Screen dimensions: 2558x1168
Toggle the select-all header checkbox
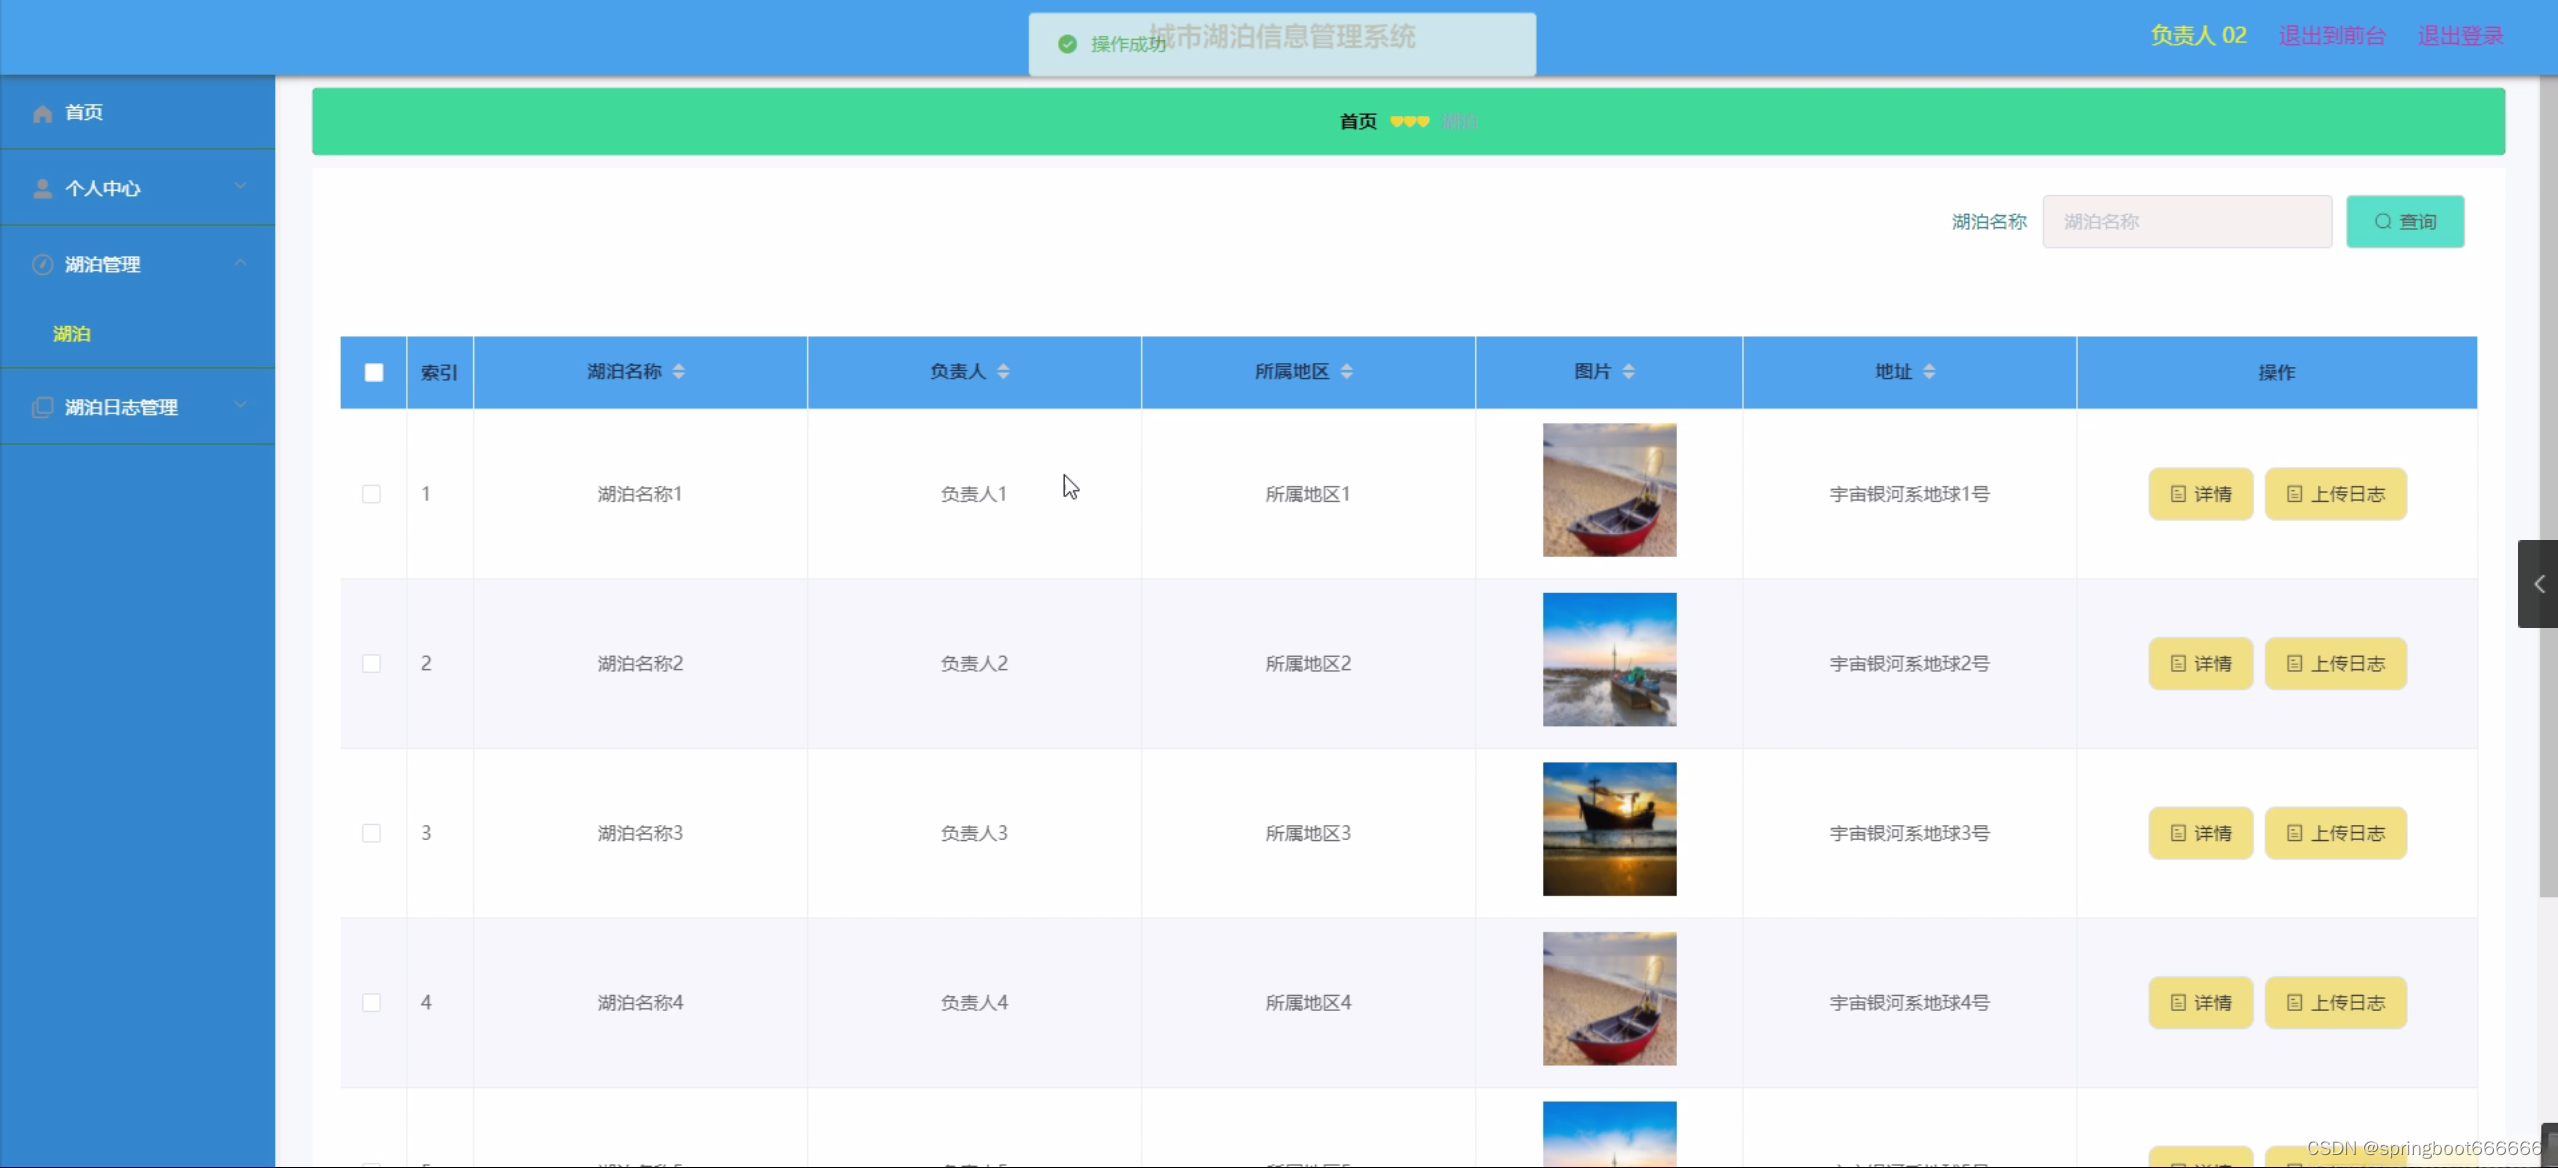pyautogui.click(x=374, y=373)
